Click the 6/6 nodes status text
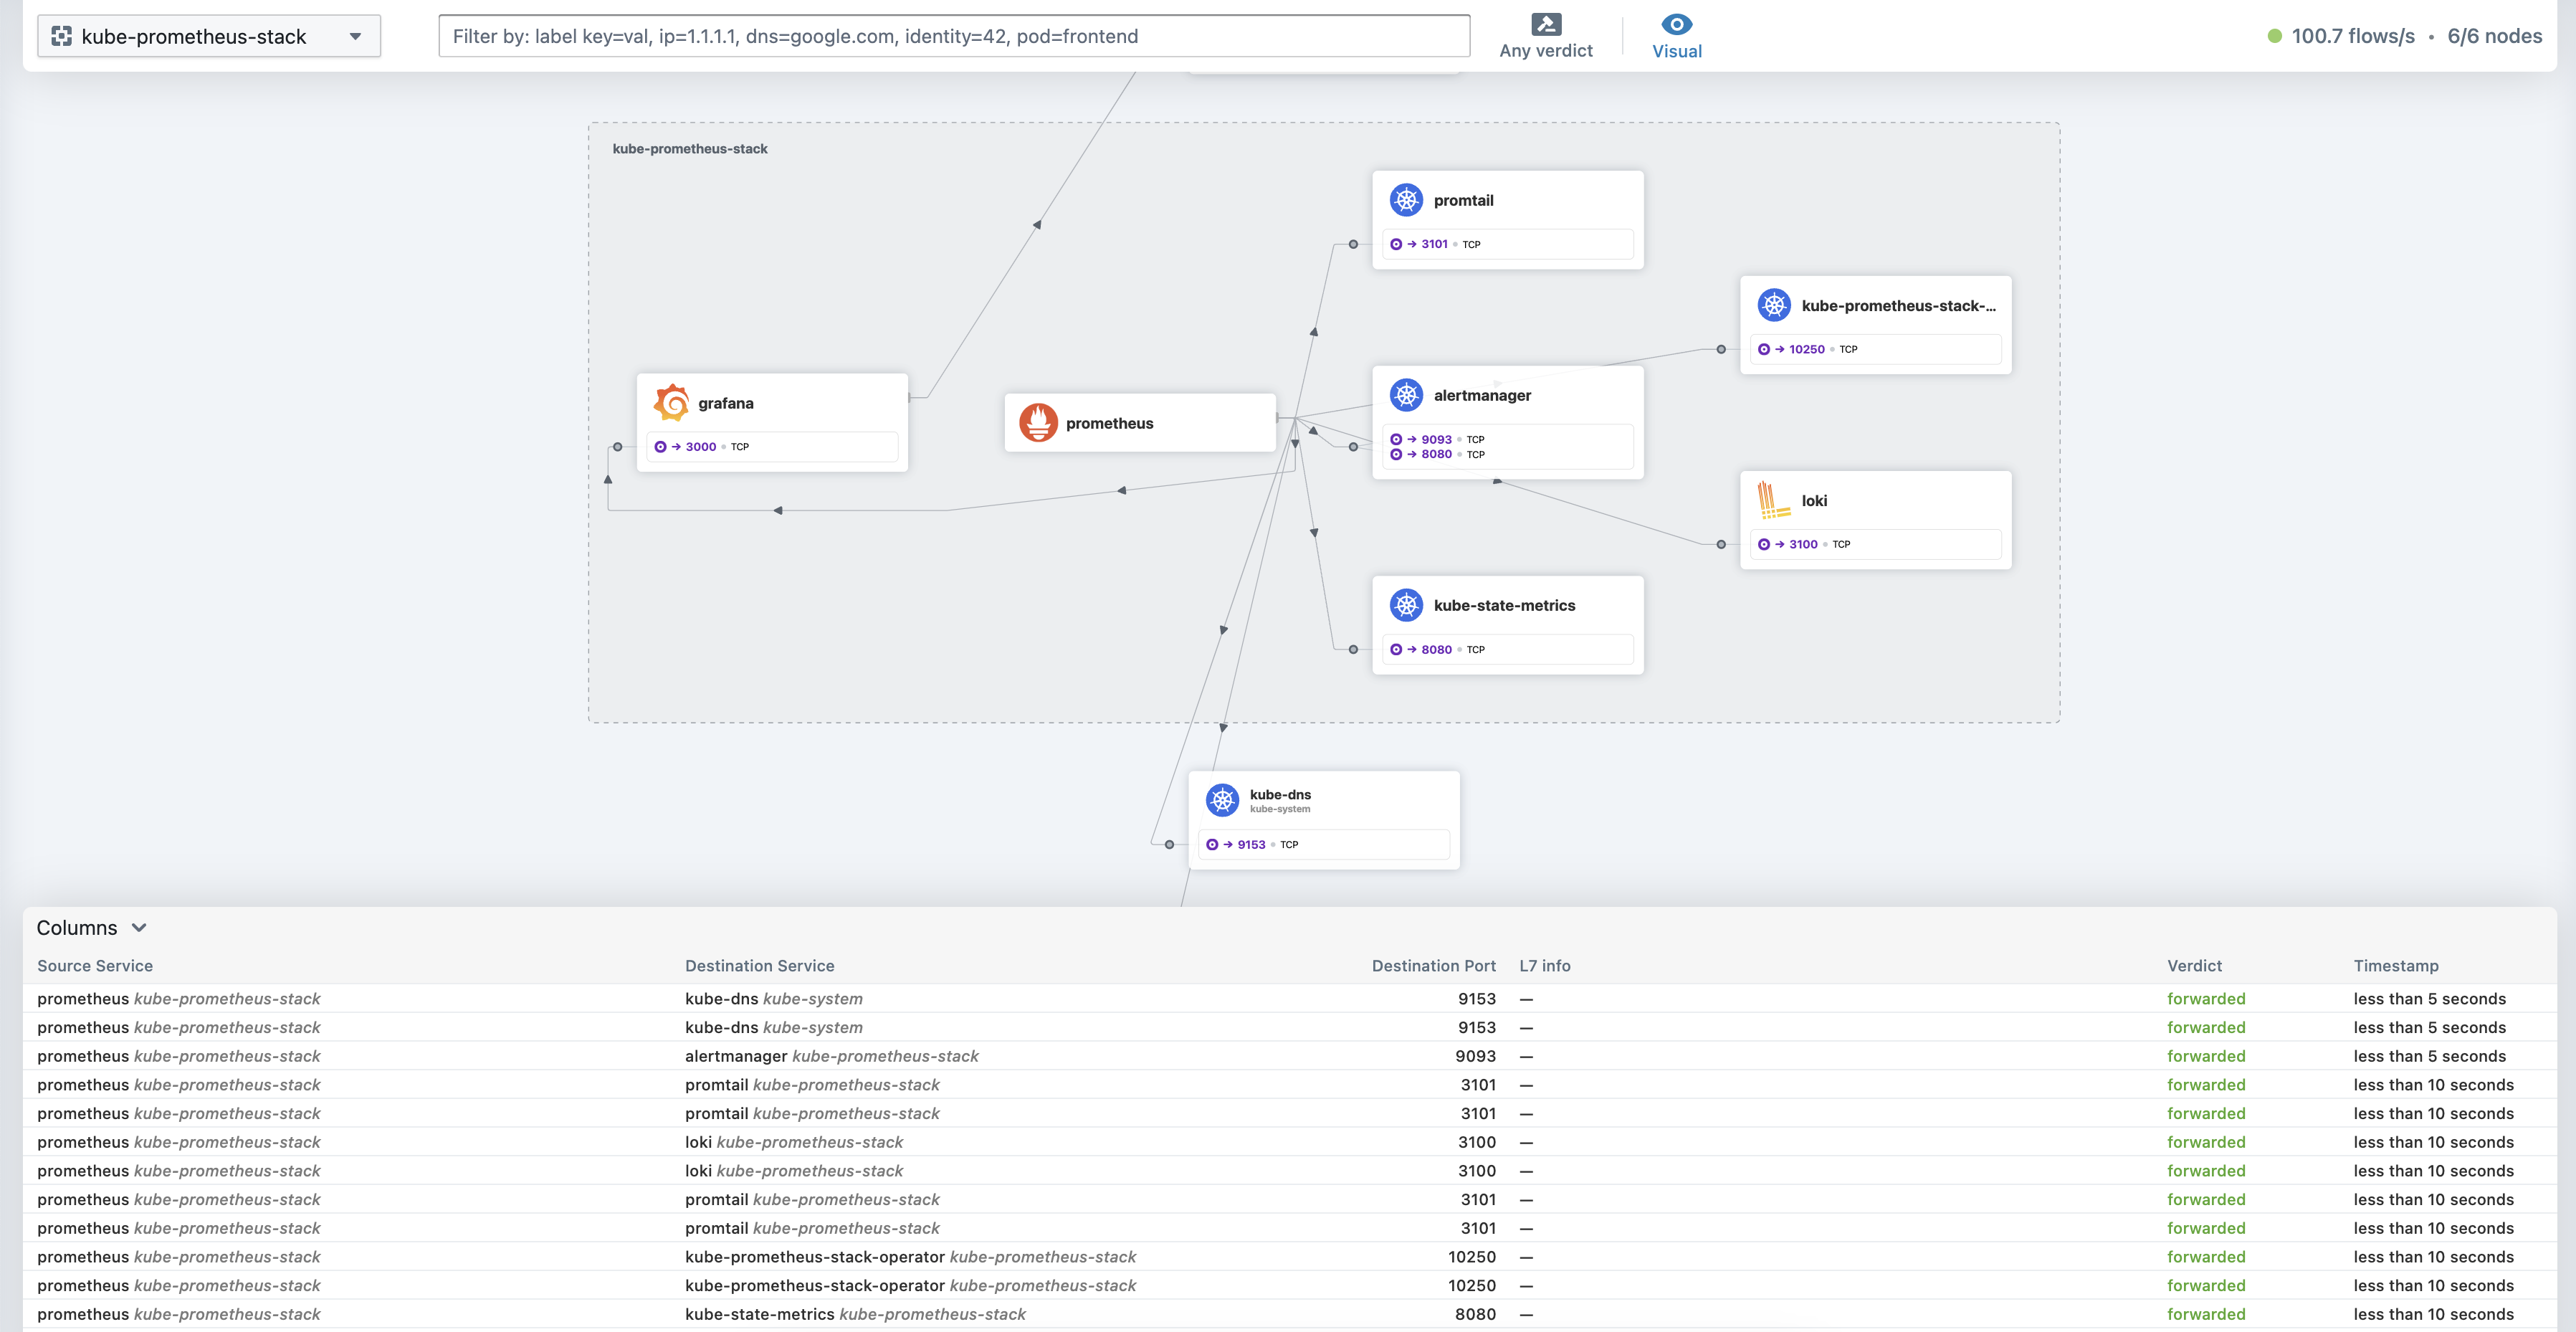 [x=2494, y=36]
